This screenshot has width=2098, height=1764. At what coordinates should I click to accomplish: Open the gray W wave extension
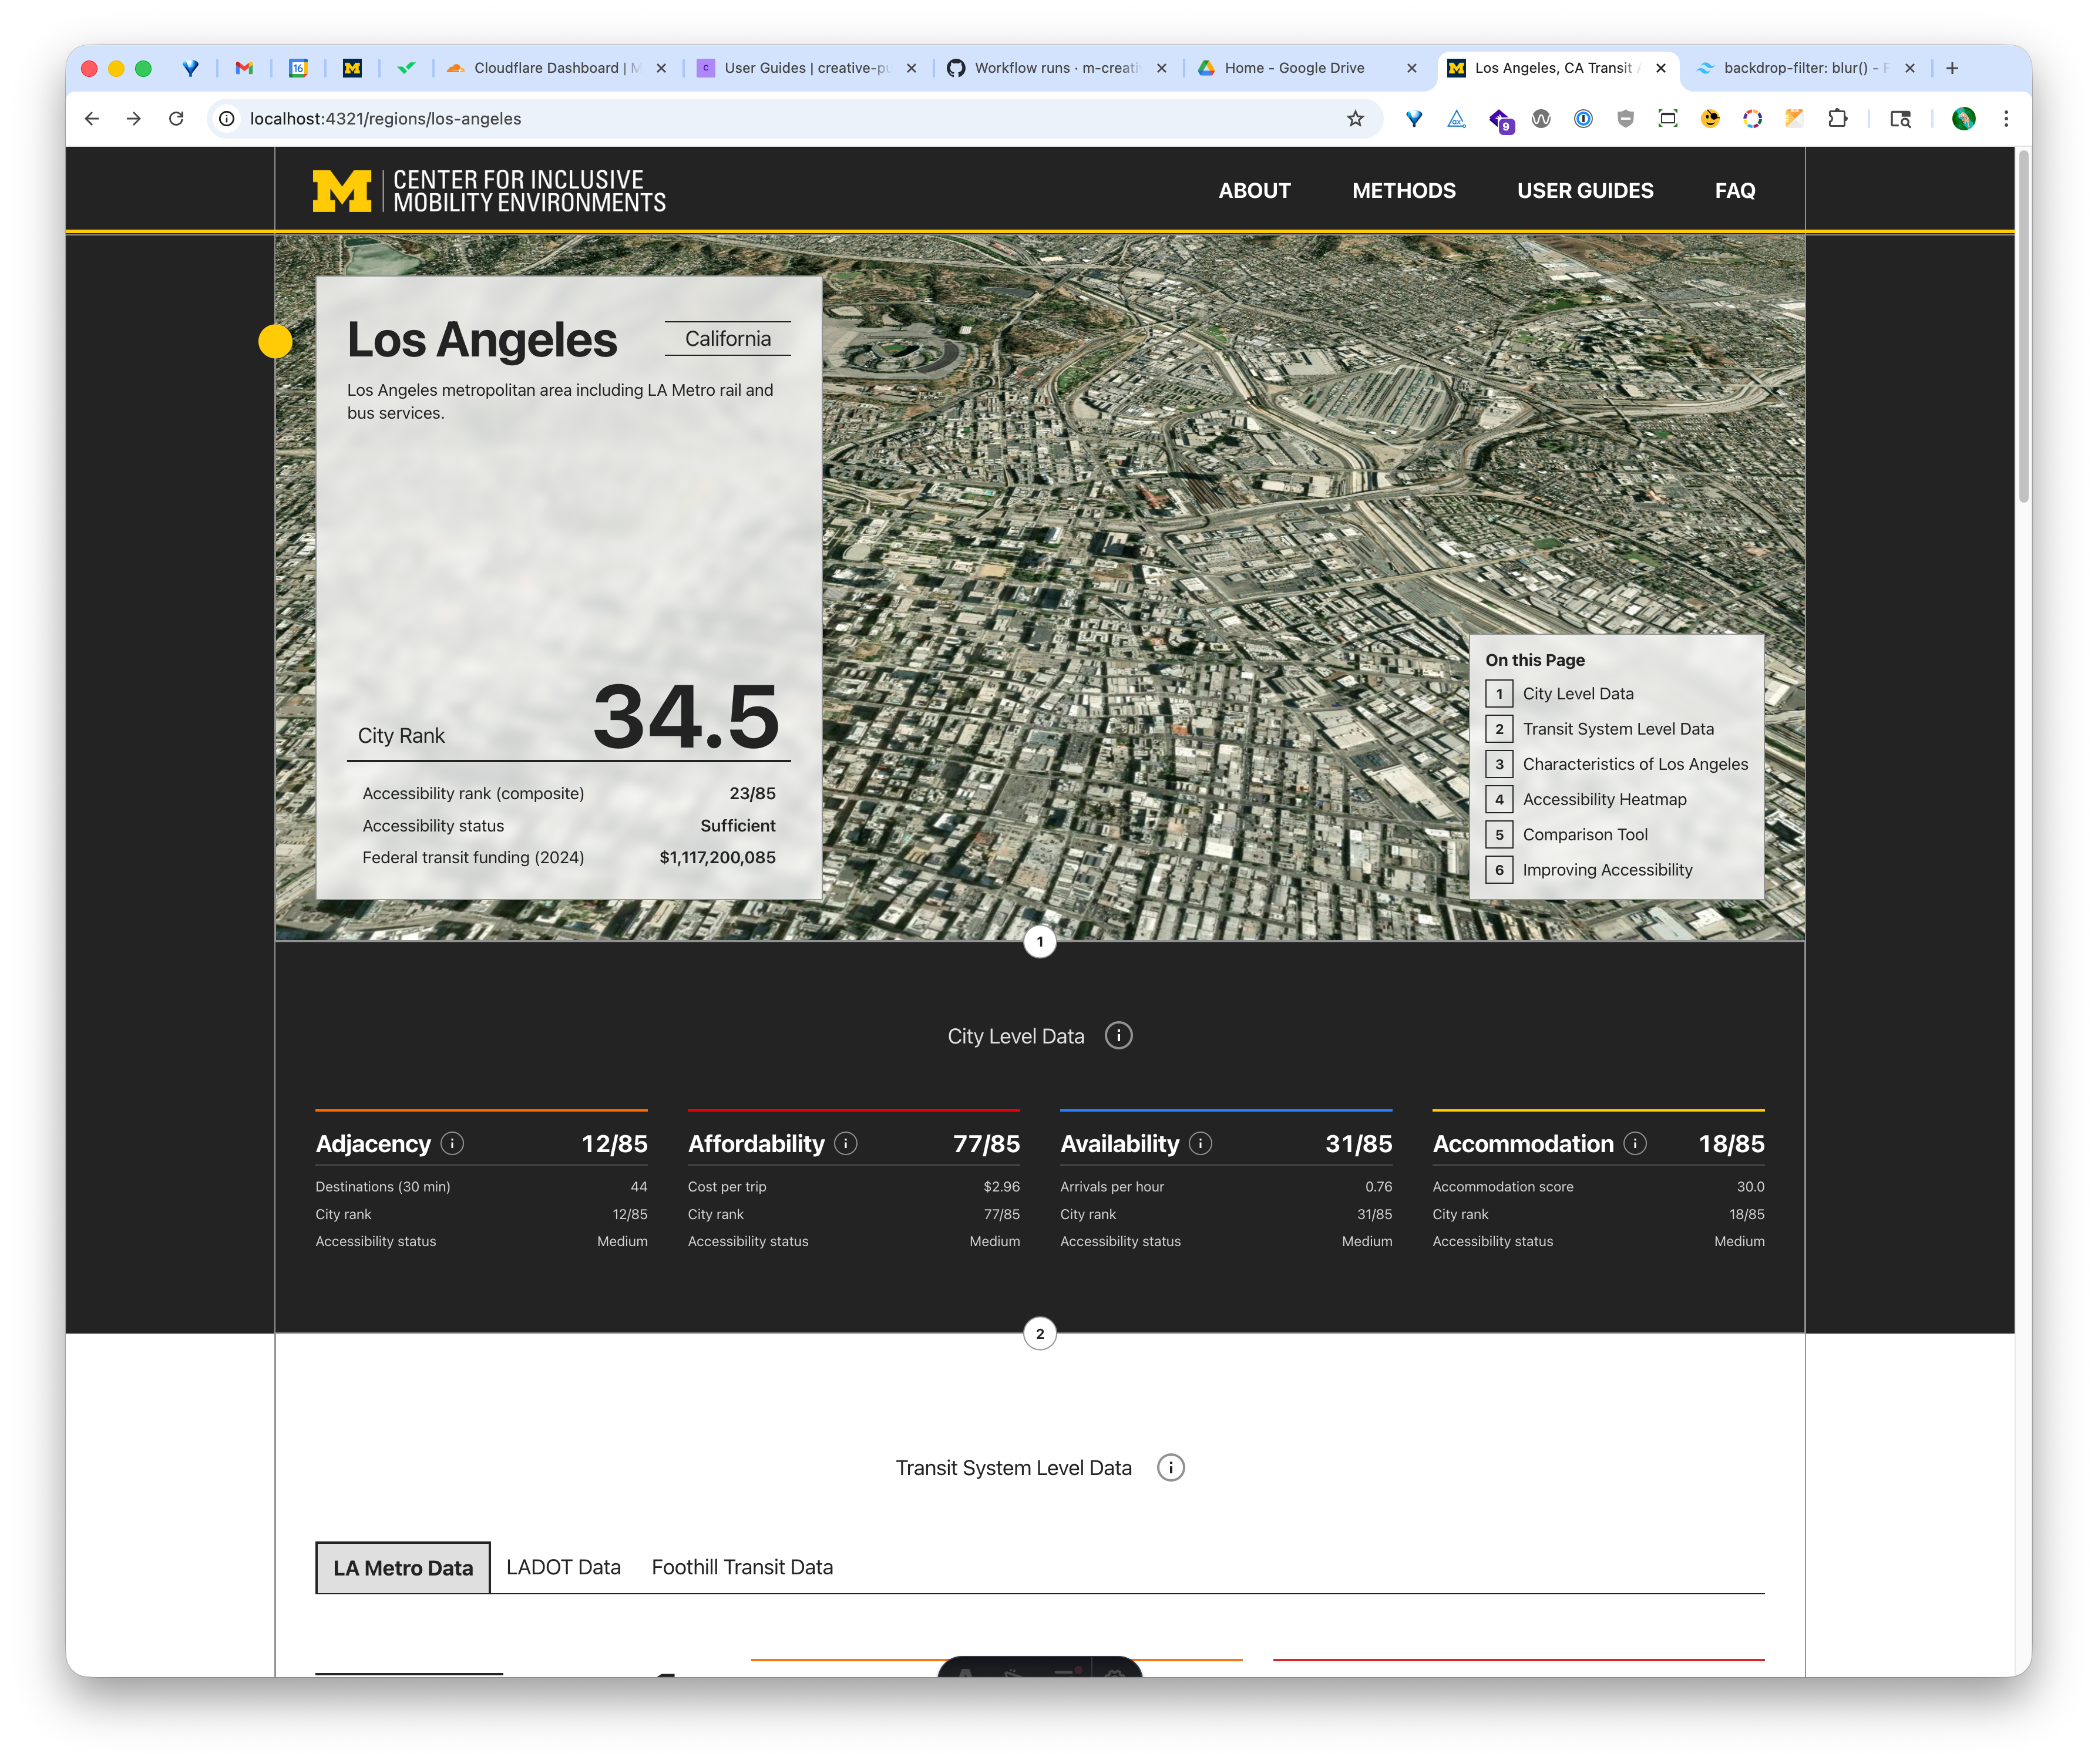(x=1541, y=119)
